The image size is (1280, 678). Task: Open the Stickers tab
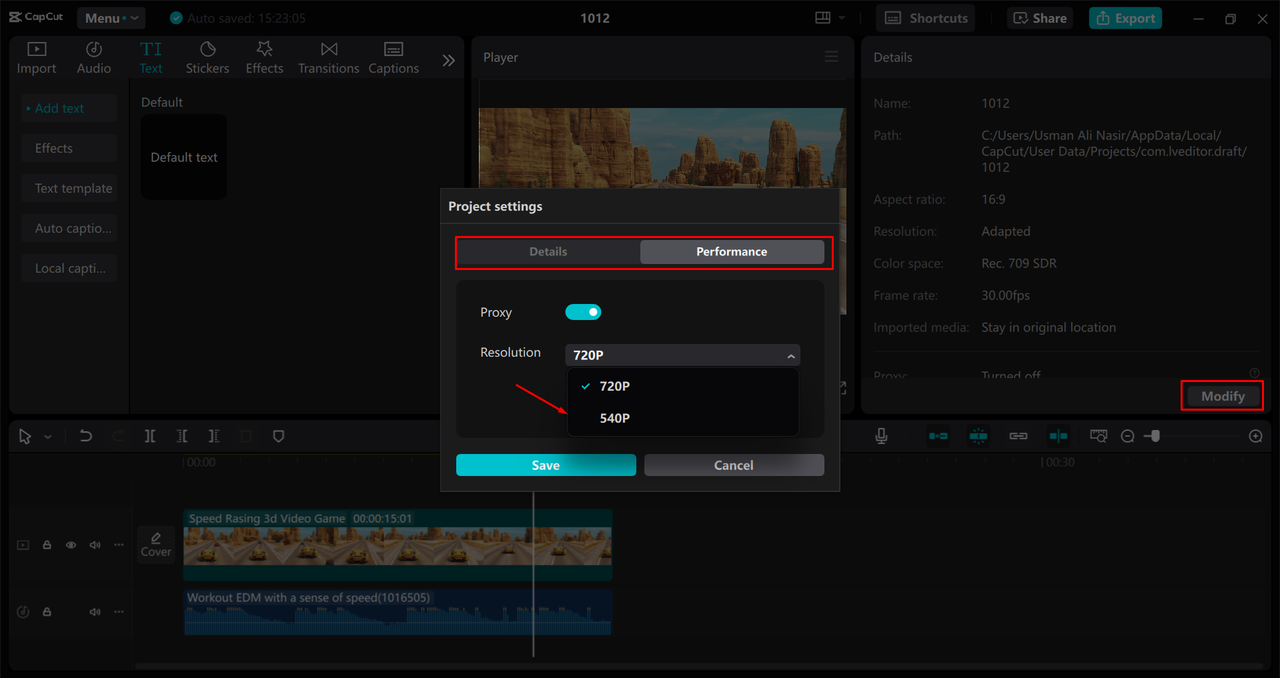pyautogui.click(x=207, y=58)
